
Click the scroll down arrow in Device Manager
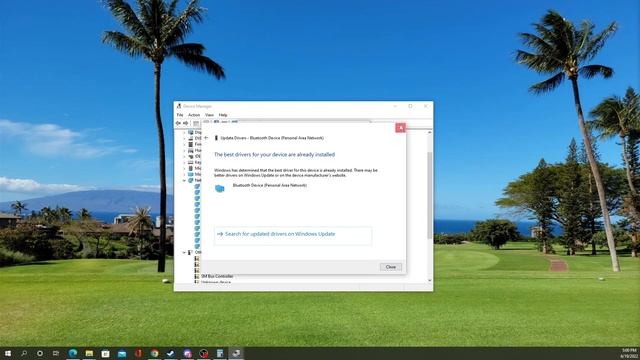(429, 280)
